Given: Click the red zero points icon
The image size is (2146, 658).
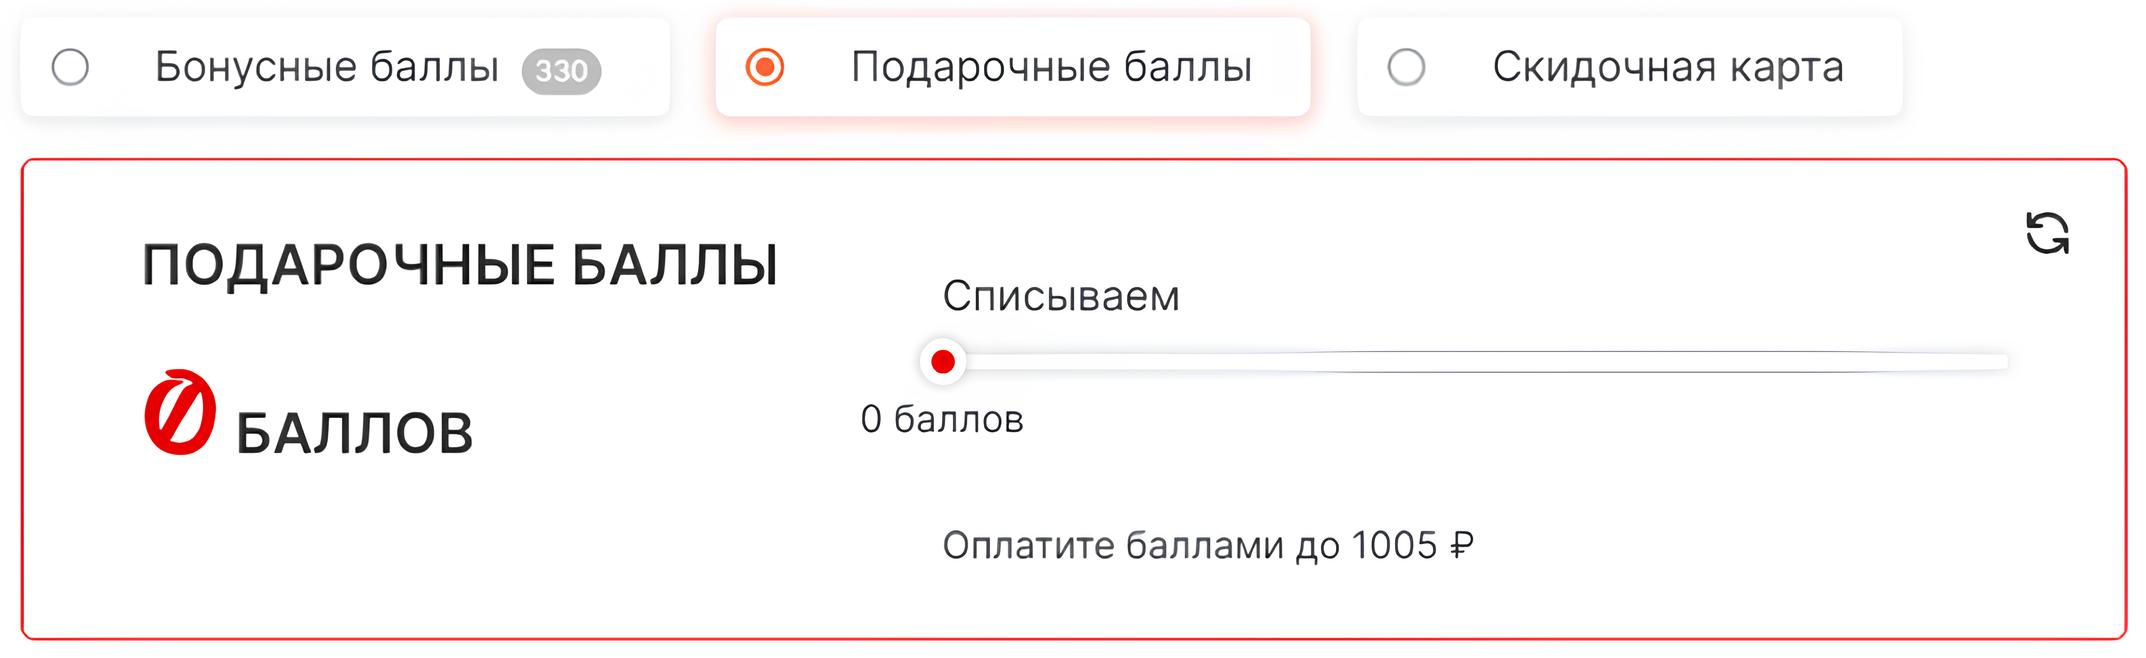Looking at the screenshot, I should click(180, 413).
